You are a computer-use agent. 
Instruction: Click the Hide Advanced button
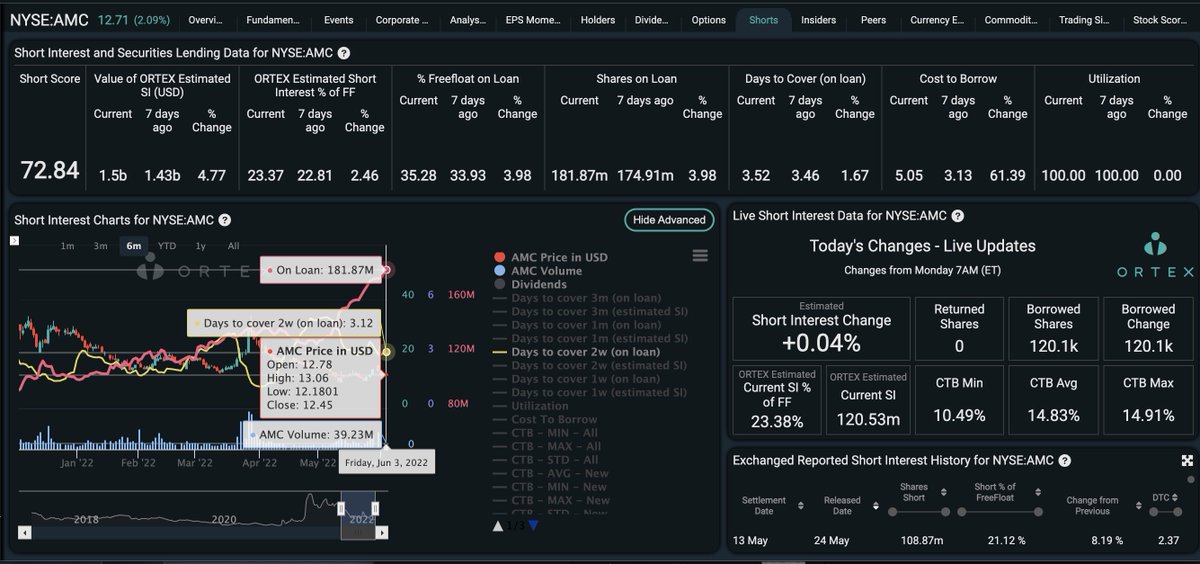coord(669,220)
